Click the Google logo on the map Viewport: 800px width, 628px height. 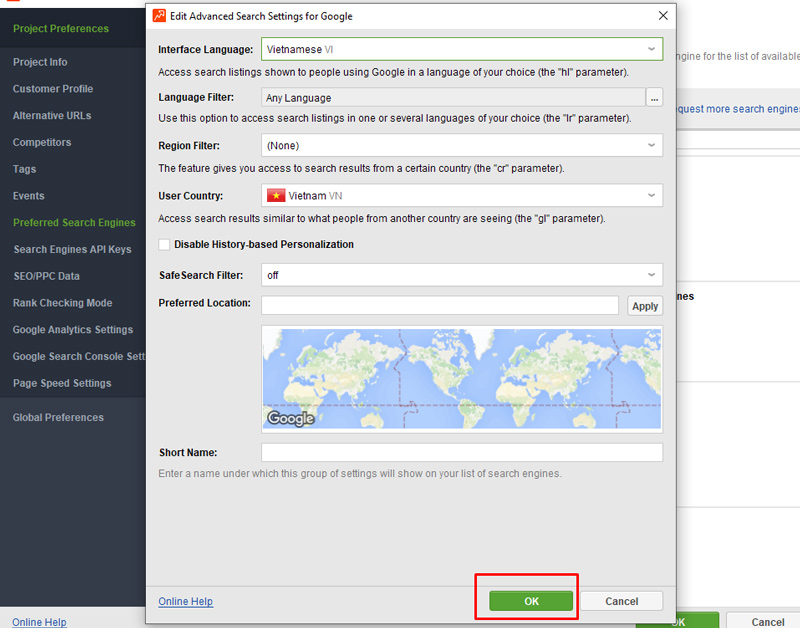tap(291, 418)
